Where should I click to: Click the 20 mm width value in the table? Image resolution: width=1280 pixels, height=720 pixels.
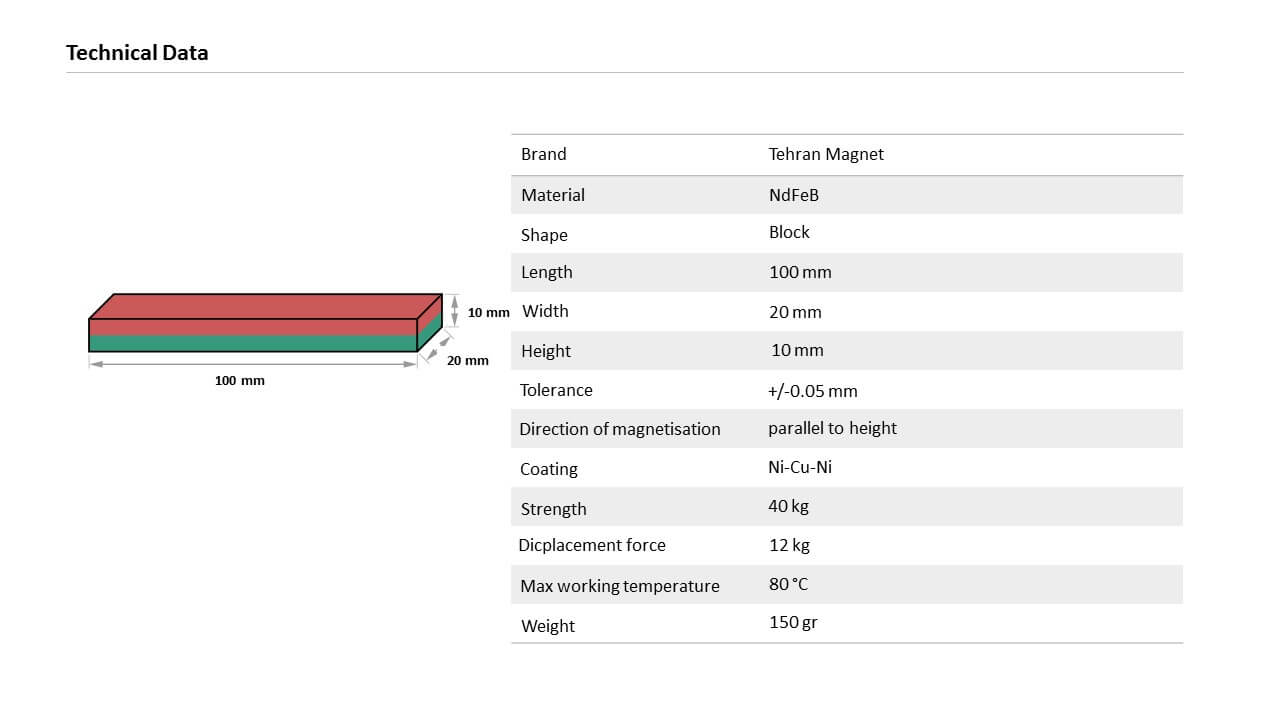click(x=795, y=312)
